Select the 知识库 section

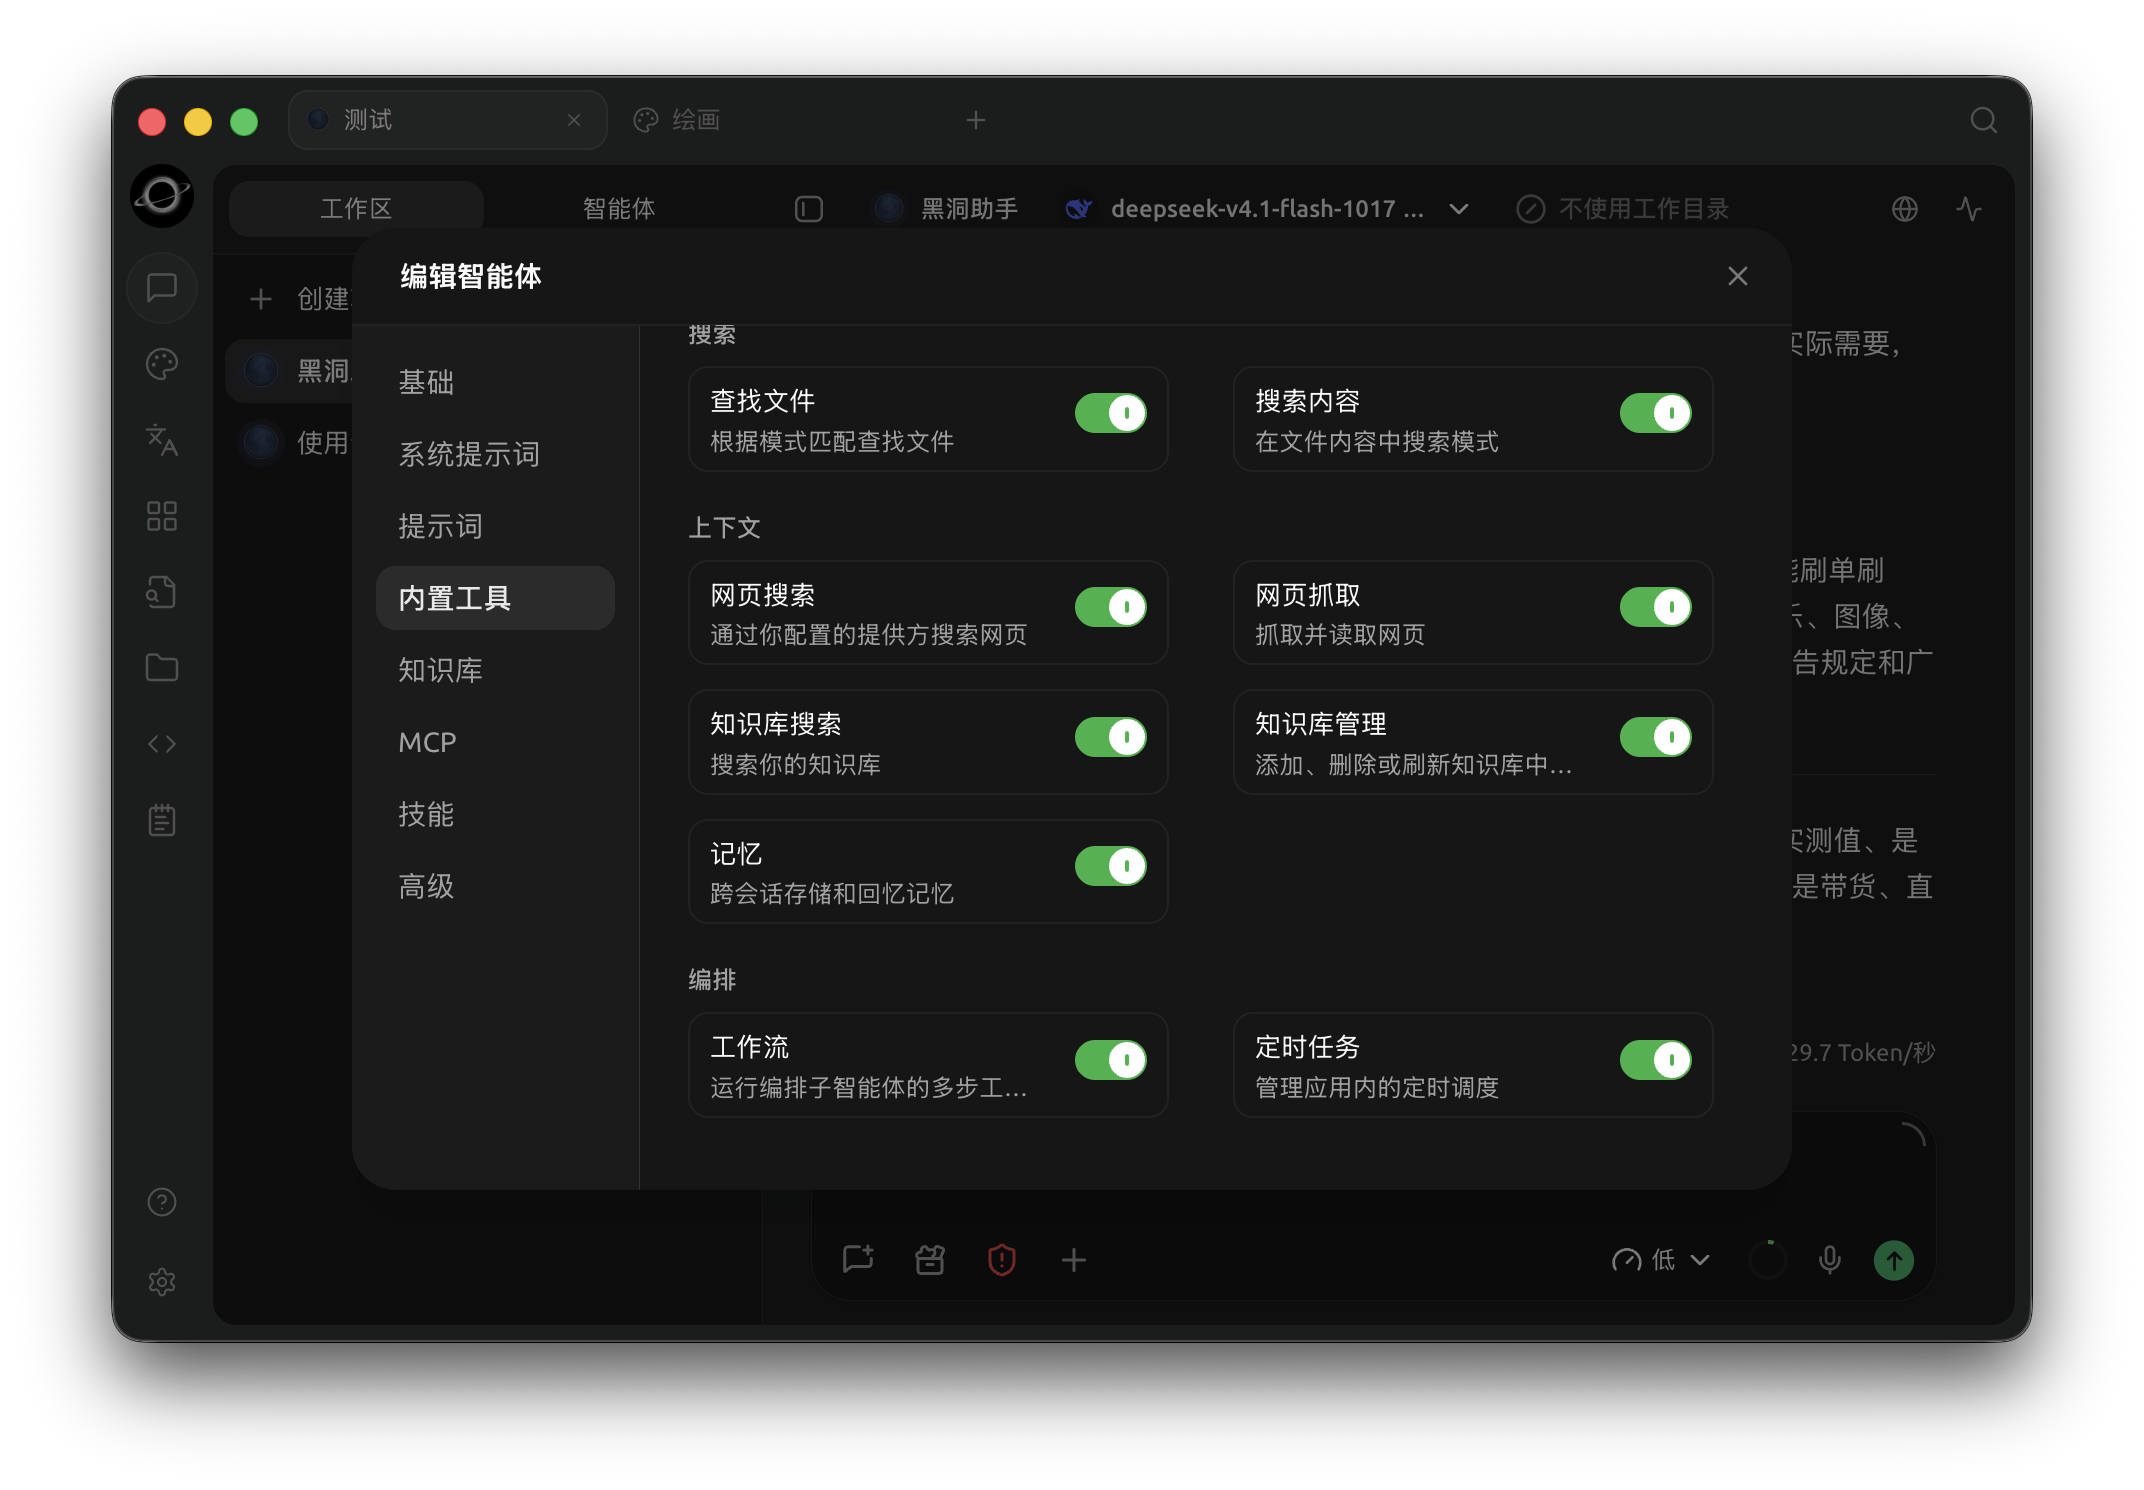(495, 670)
